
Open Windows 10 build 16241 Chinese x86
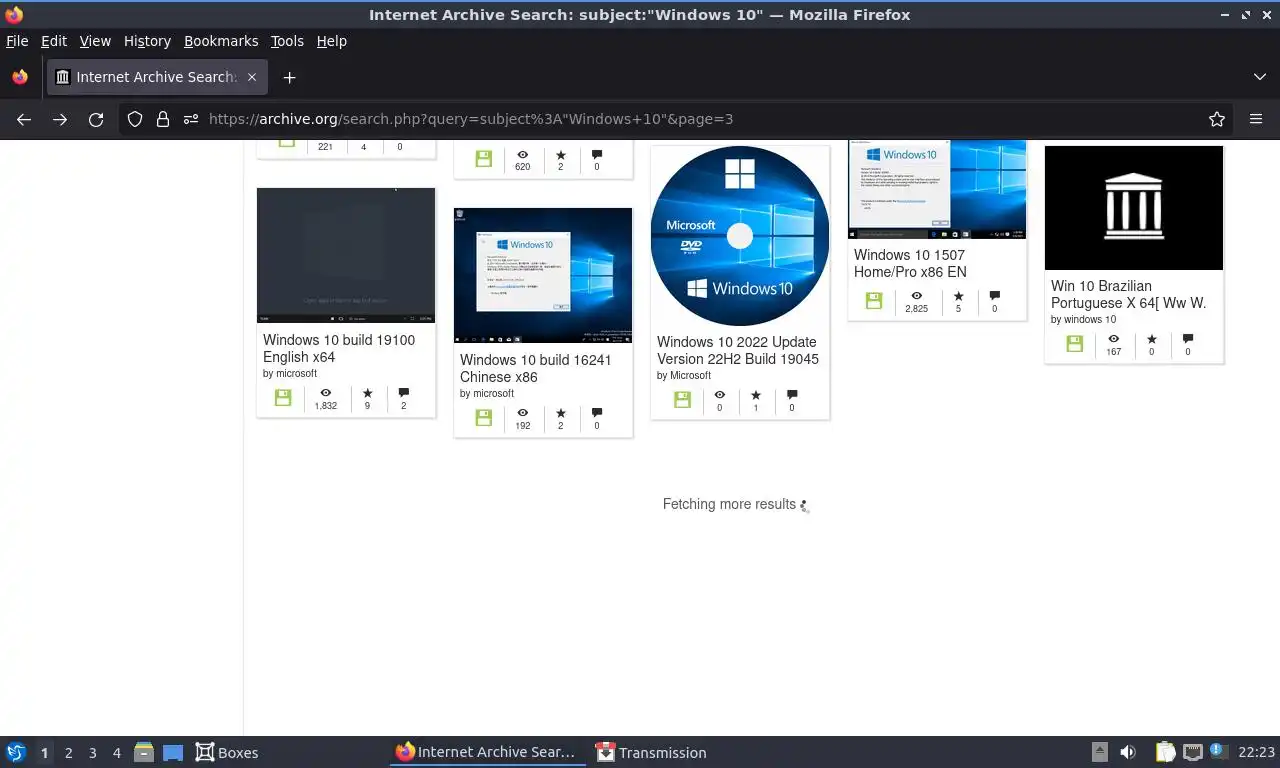tap(535, 368)
